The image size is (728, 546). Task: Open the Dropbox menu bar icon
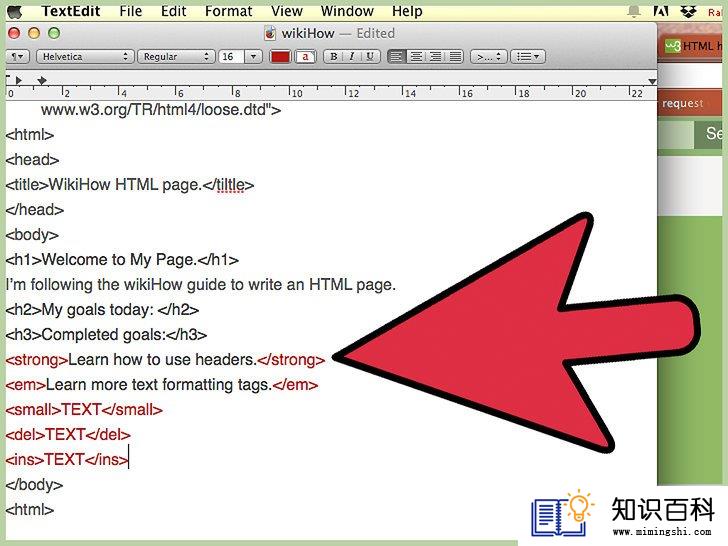[x=688, y=12]
